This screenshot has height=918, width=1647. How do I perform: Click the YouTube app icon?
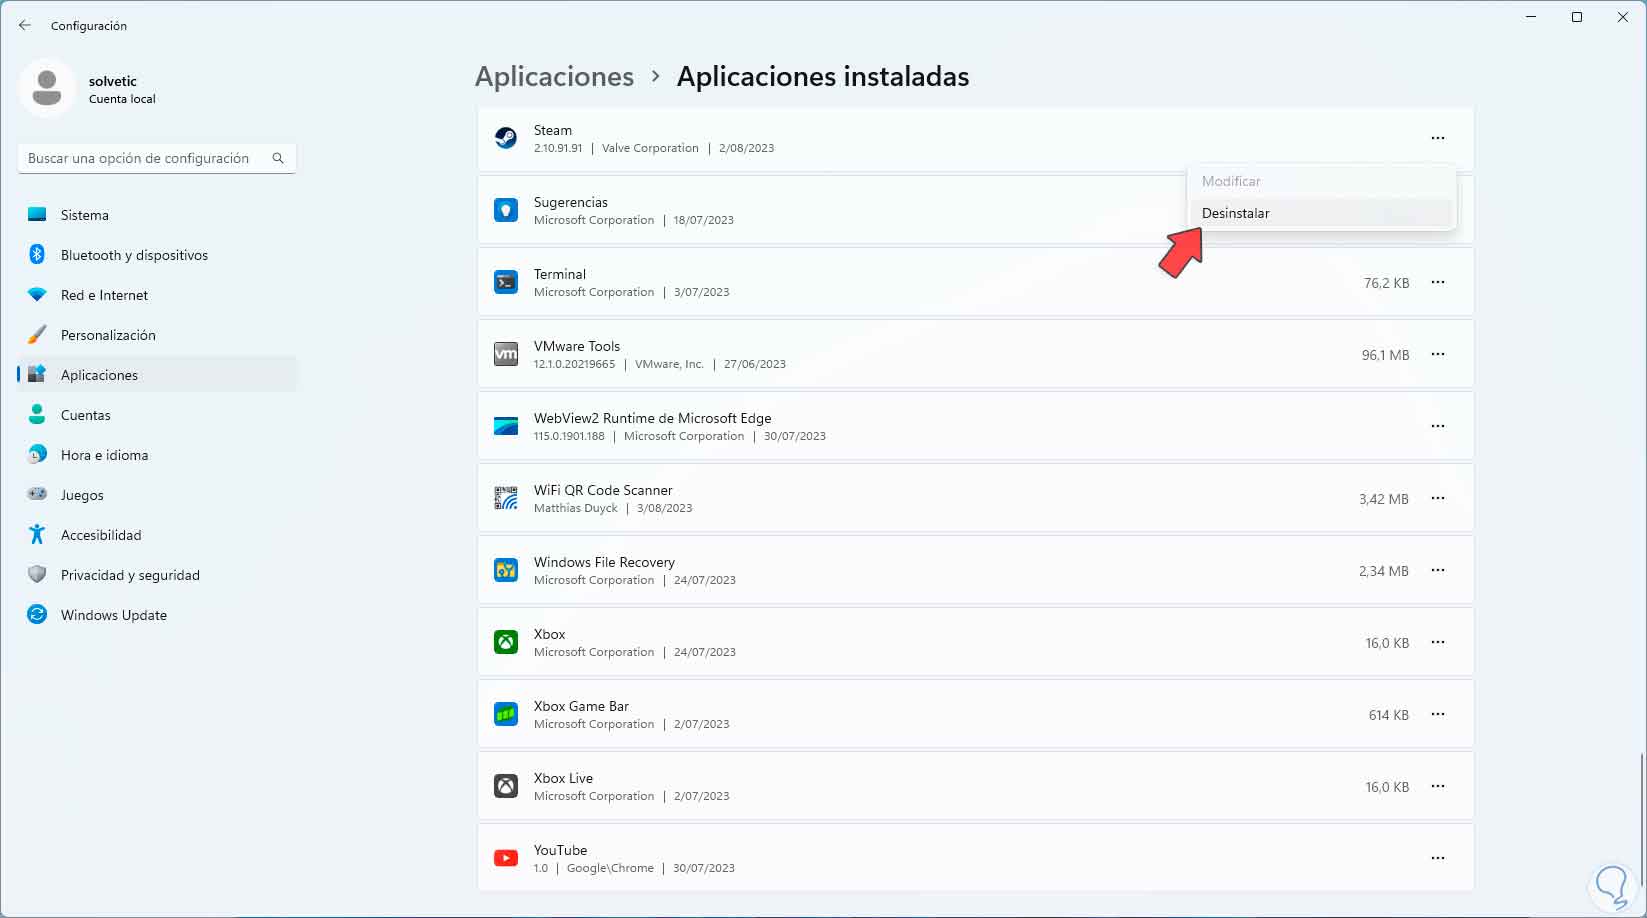click(506, 858)
